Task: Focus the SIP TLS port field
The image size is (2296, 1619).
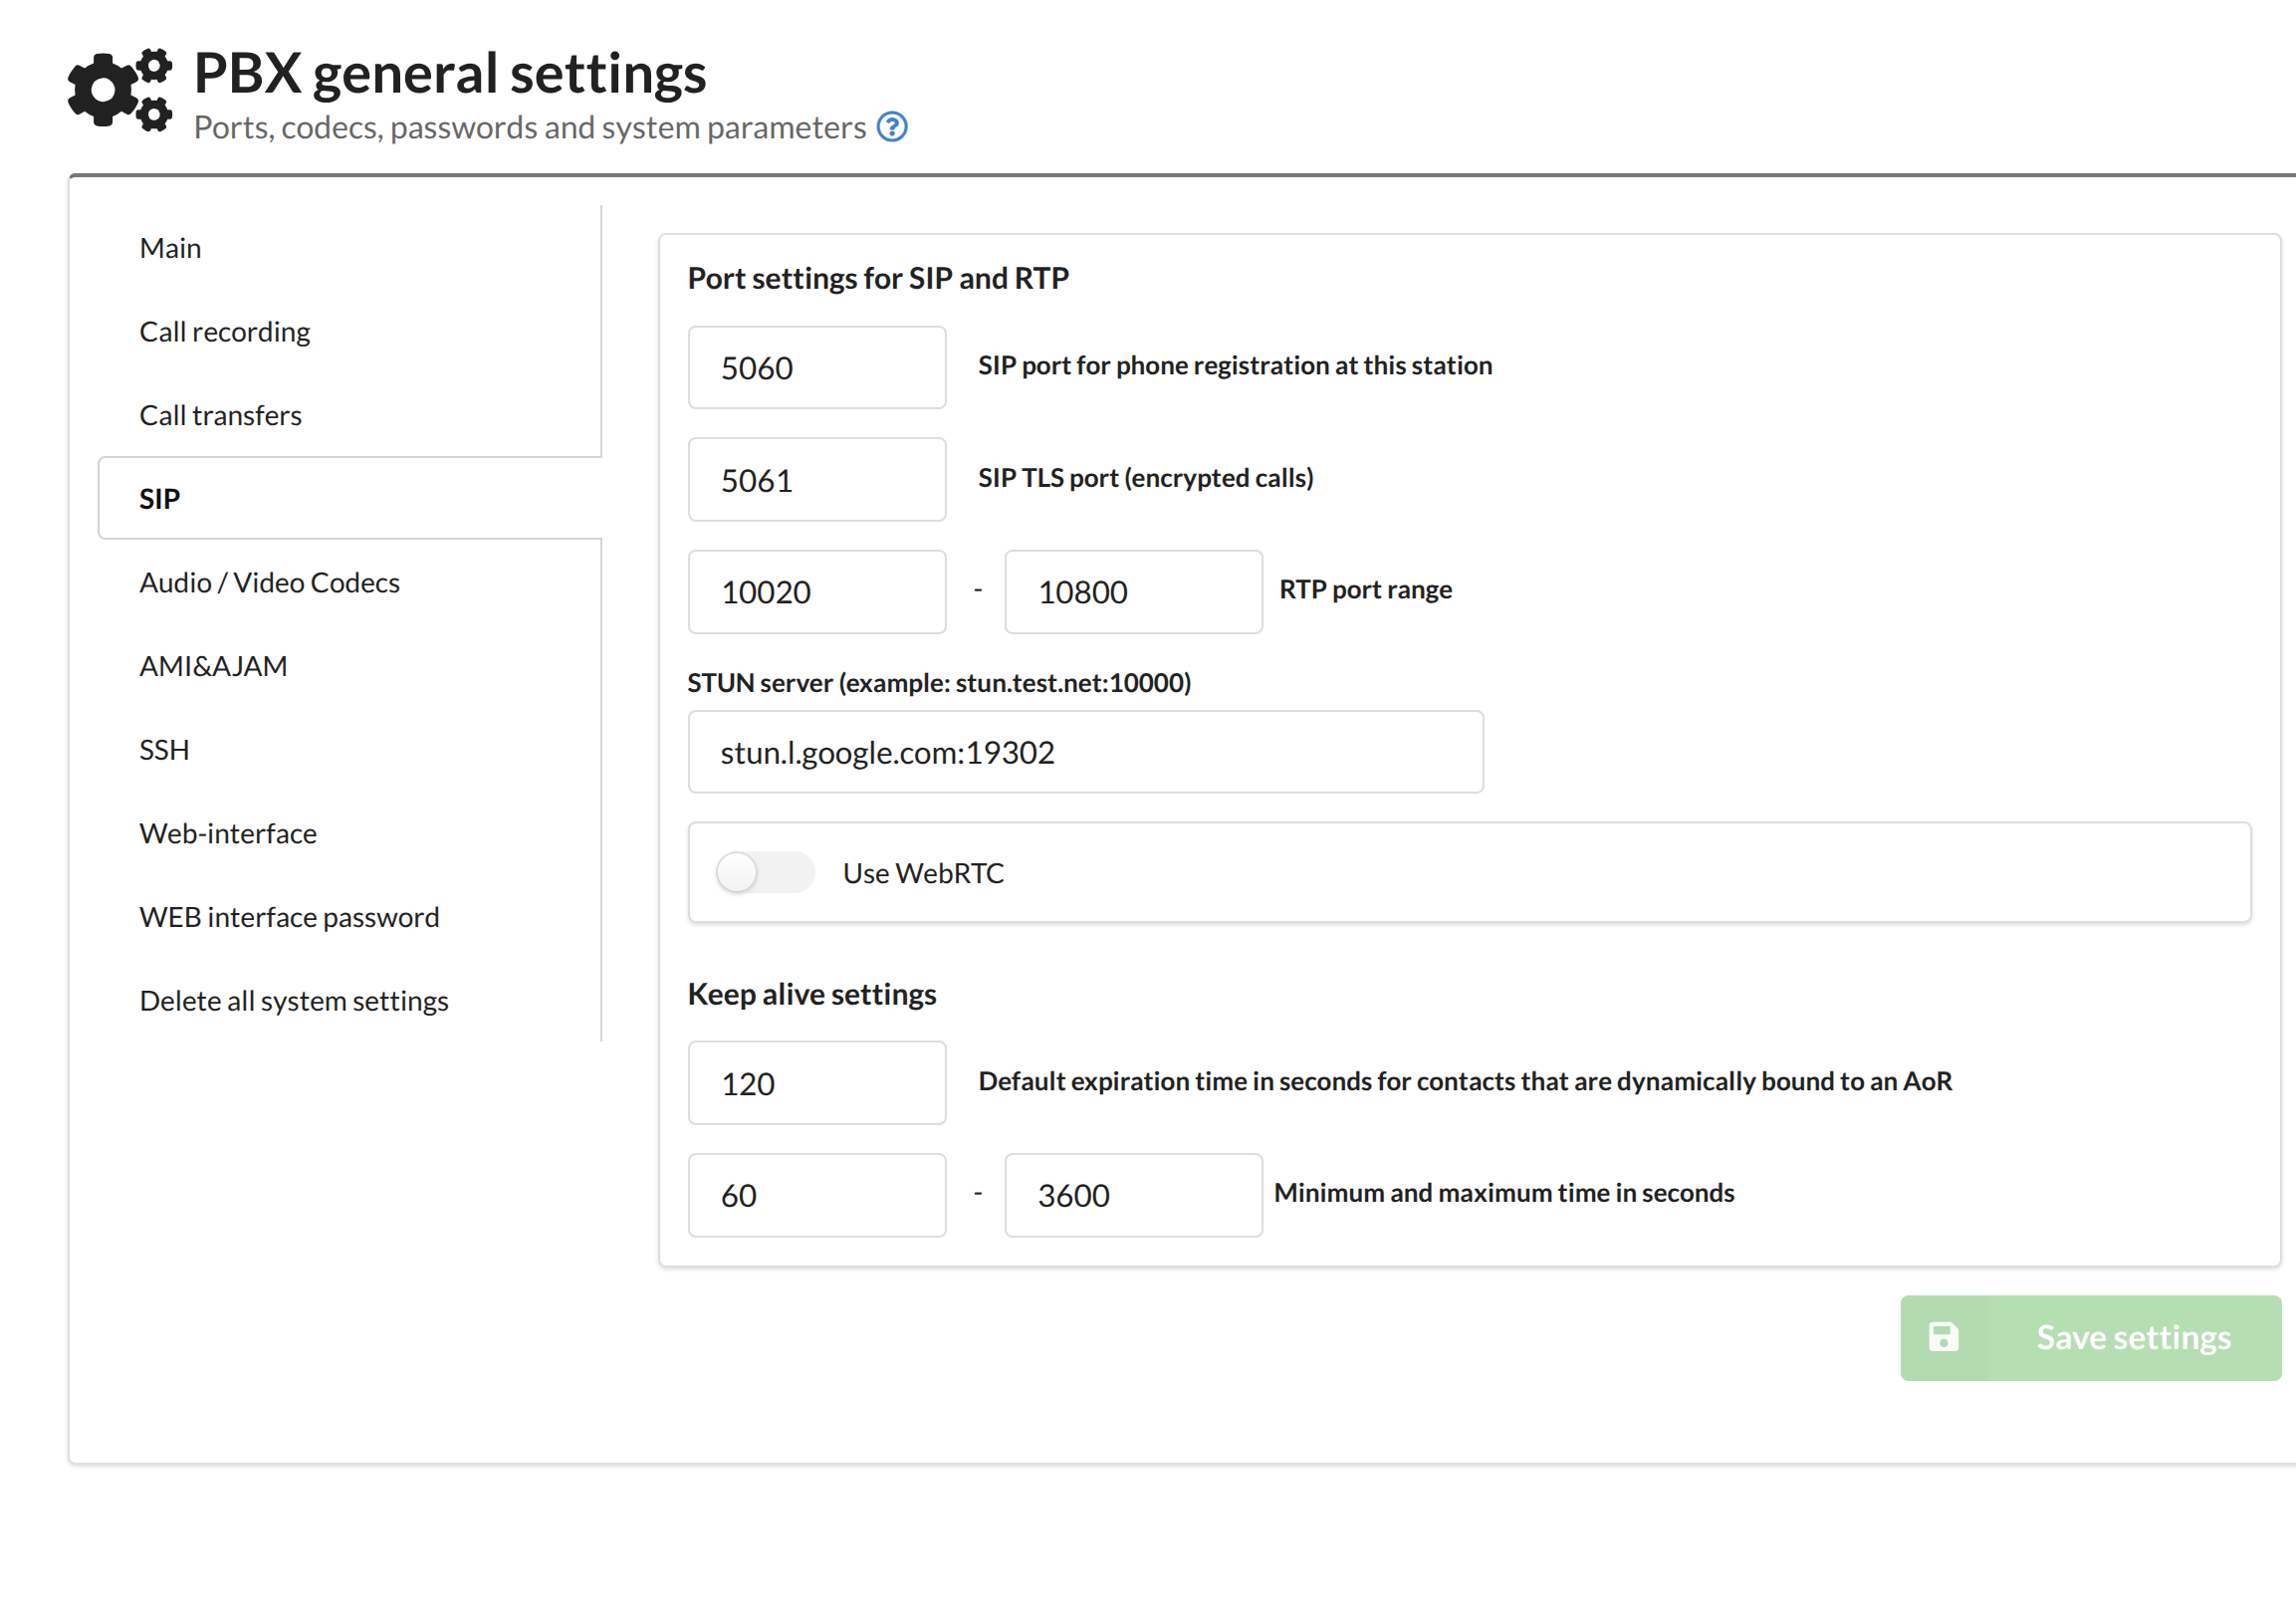Action: click(816, 480)
